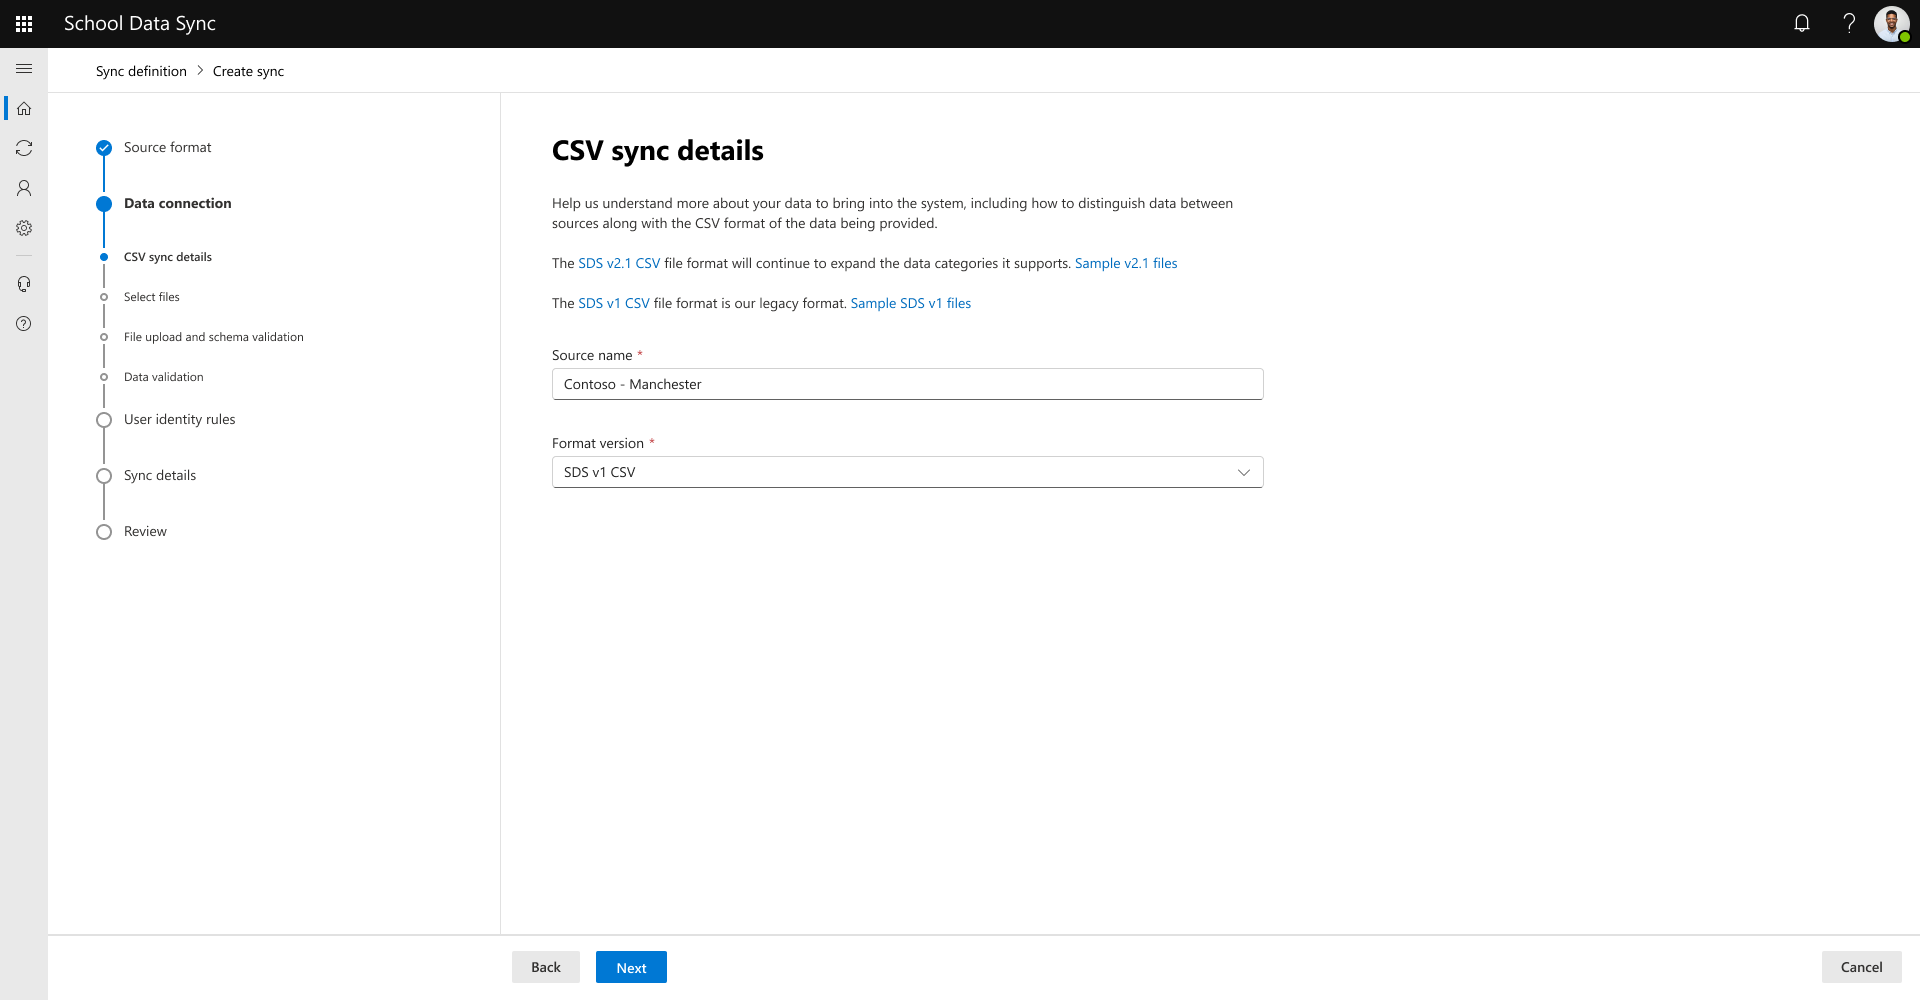This screenshot has height=1000, width=1920.
Task: Select CSV sync details substep
Action: pyautogui.click(x=167, y=257)
